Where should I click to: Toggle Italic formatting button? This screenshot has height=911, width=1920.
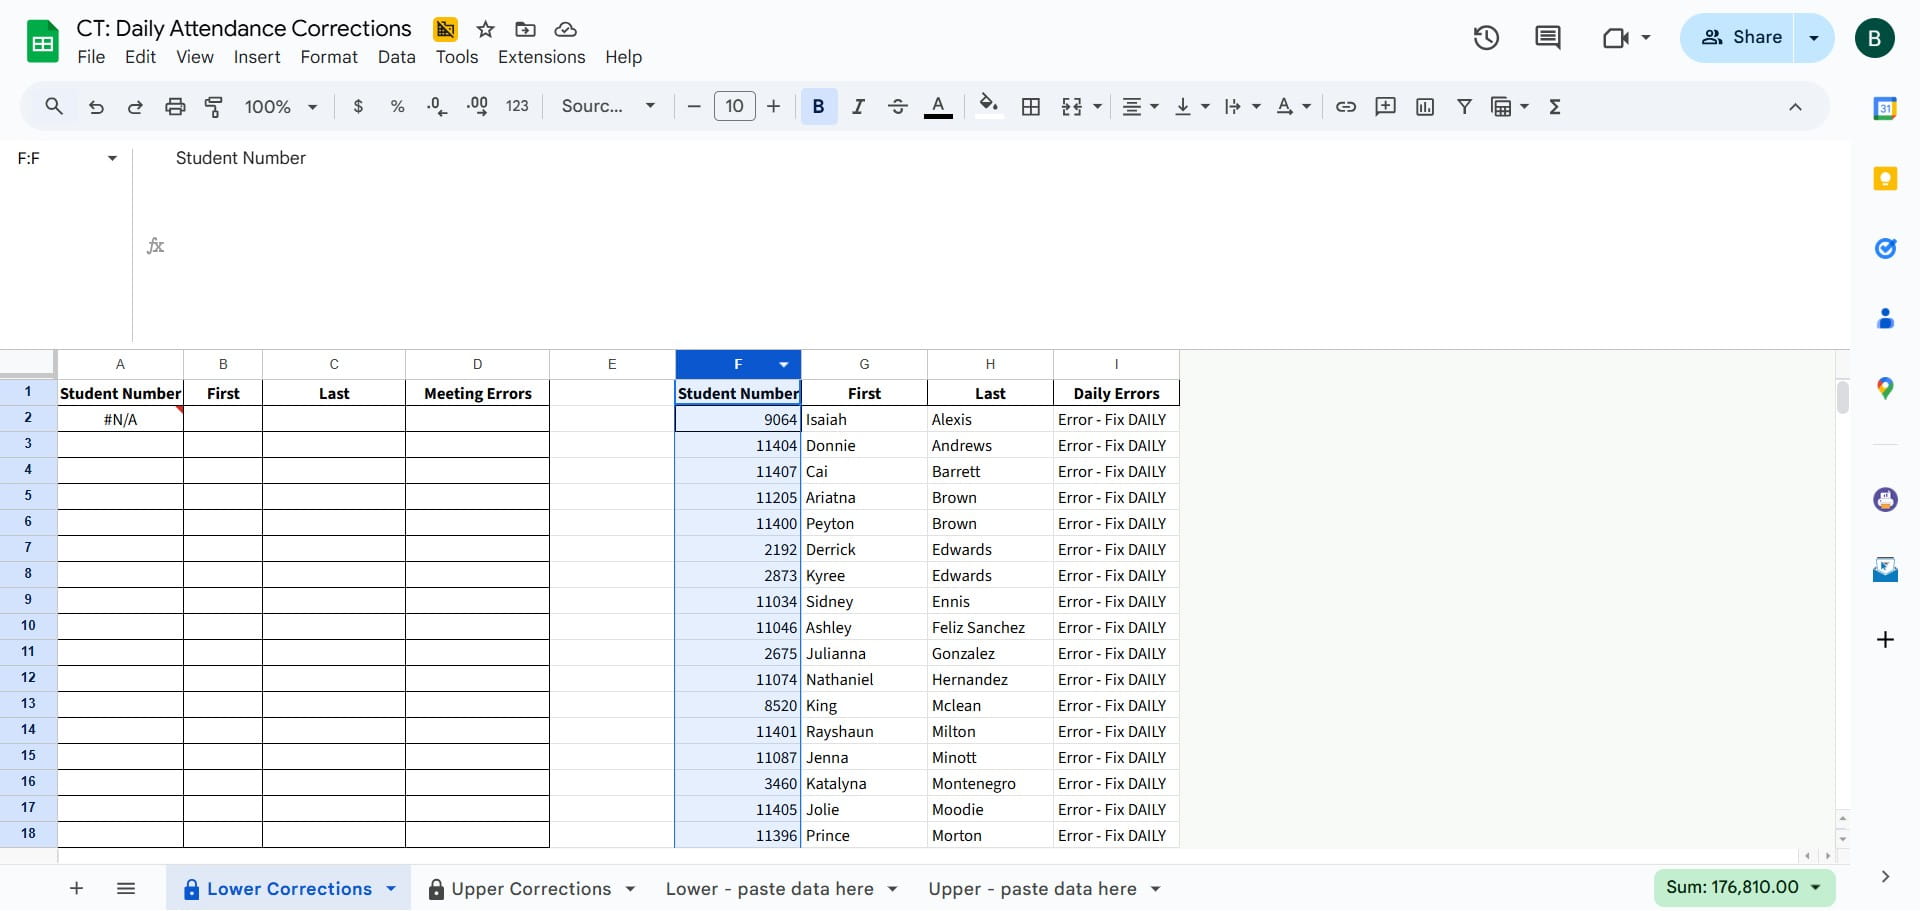[858, 106]
